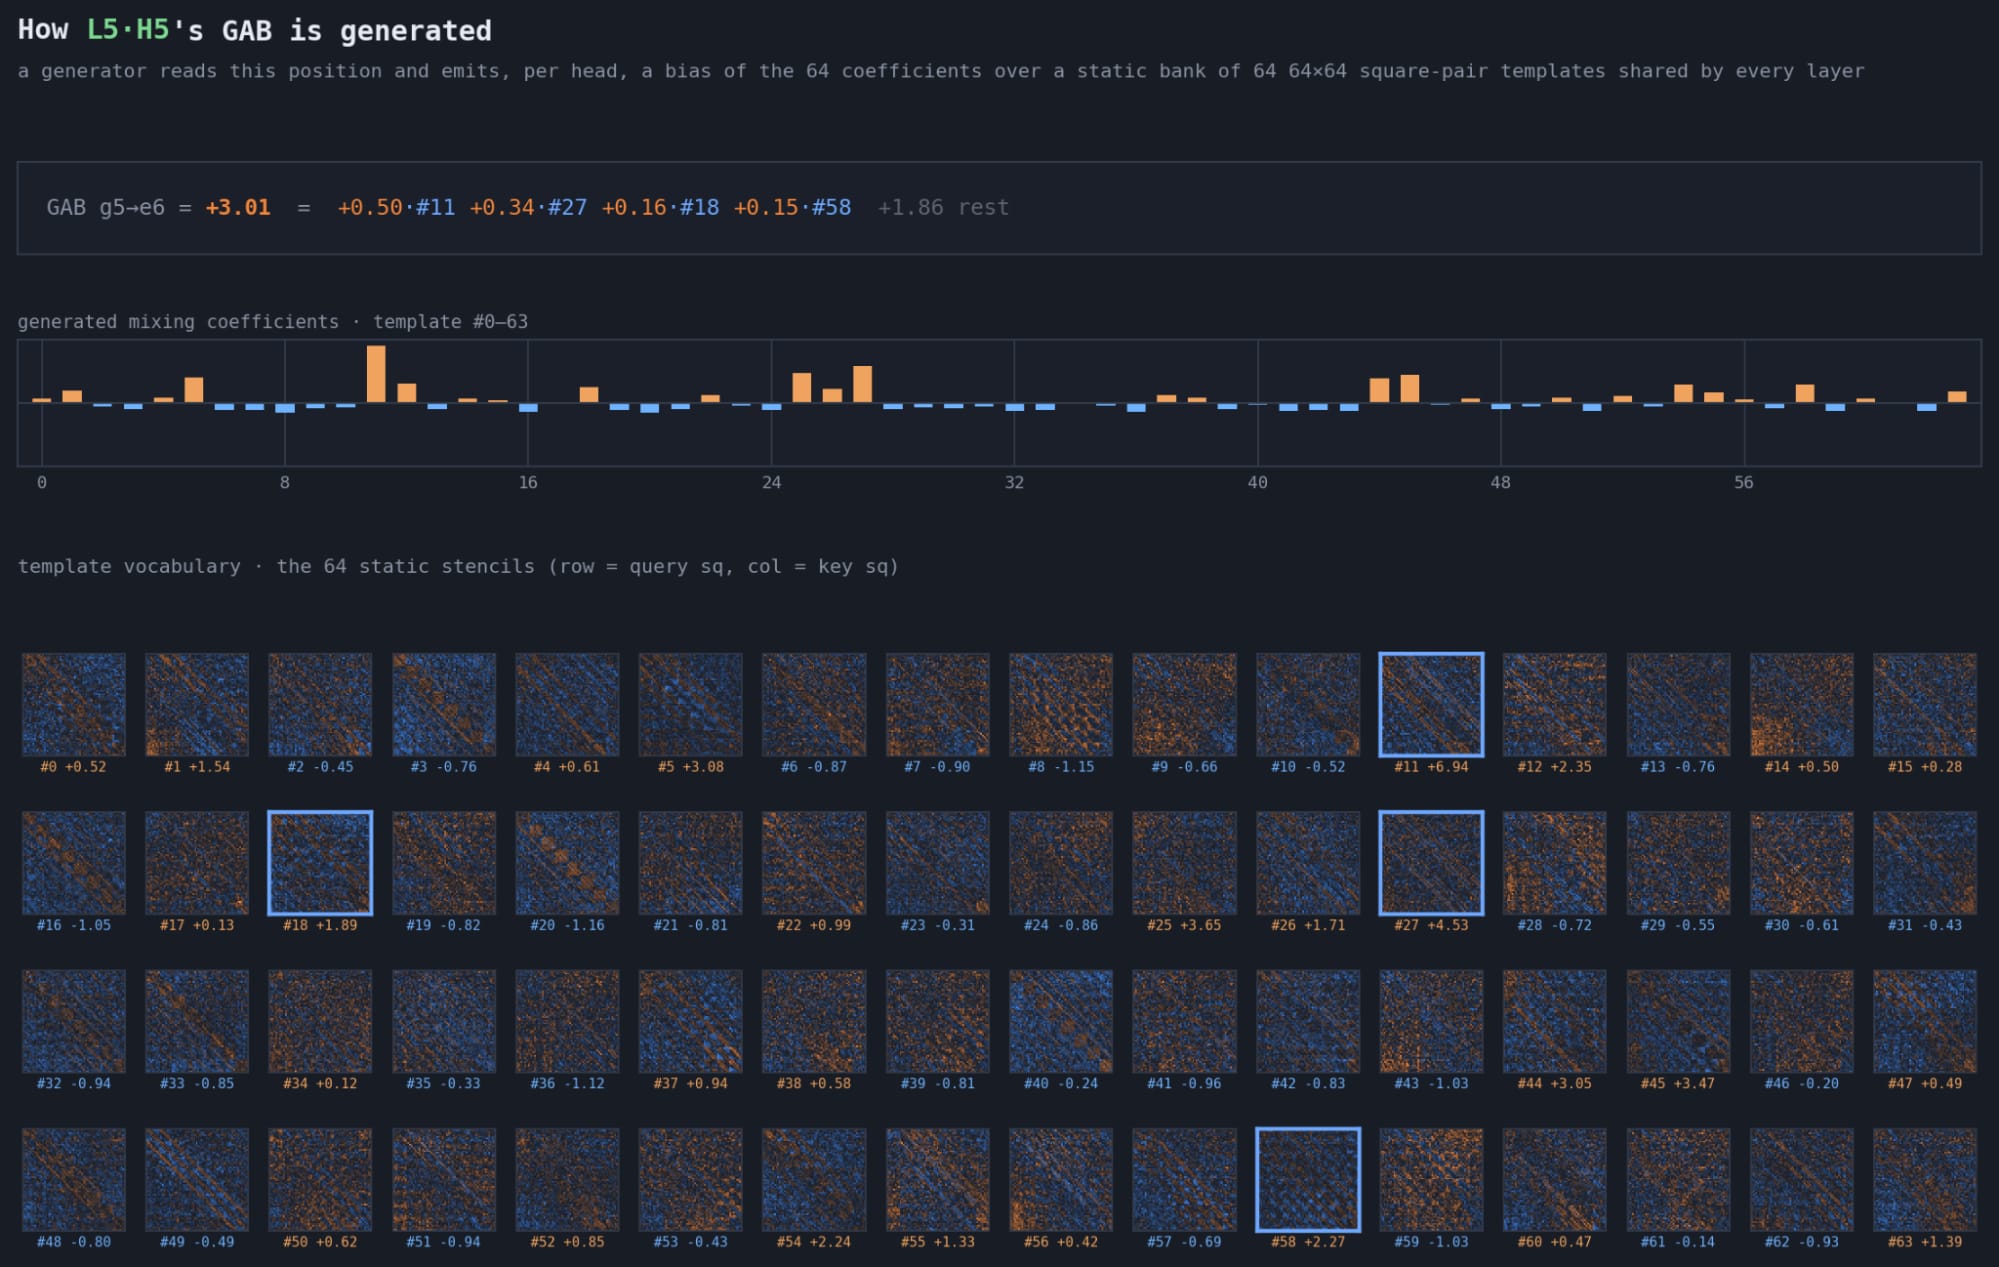Click the "#26 +1.71" stencil caption

(1308, 925)
